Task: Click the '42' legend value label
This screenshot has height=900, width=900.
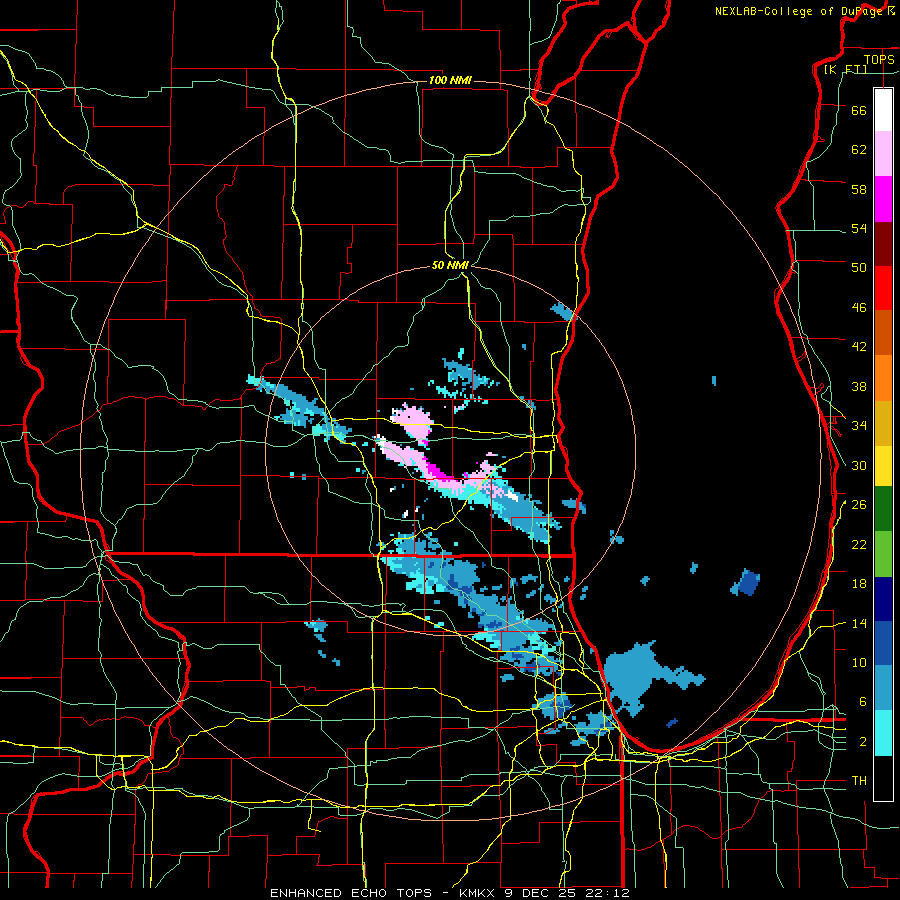Action: tap(859, 347)
